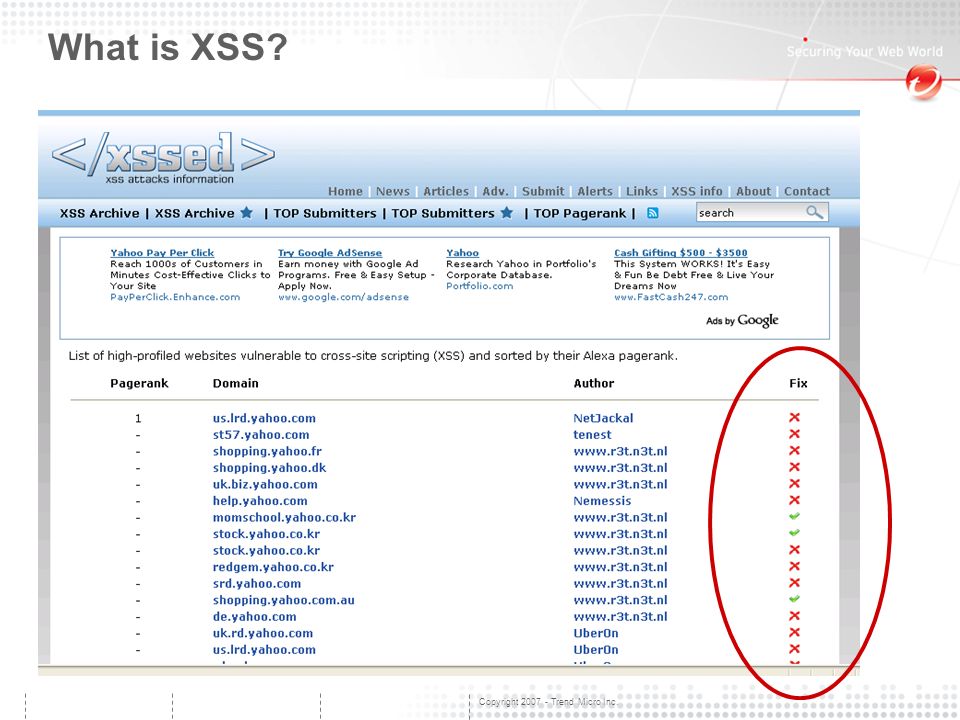Open the shopping.yahoo.dk domain link
Viewport: 960px width, 720px height.
coord(269,468)
